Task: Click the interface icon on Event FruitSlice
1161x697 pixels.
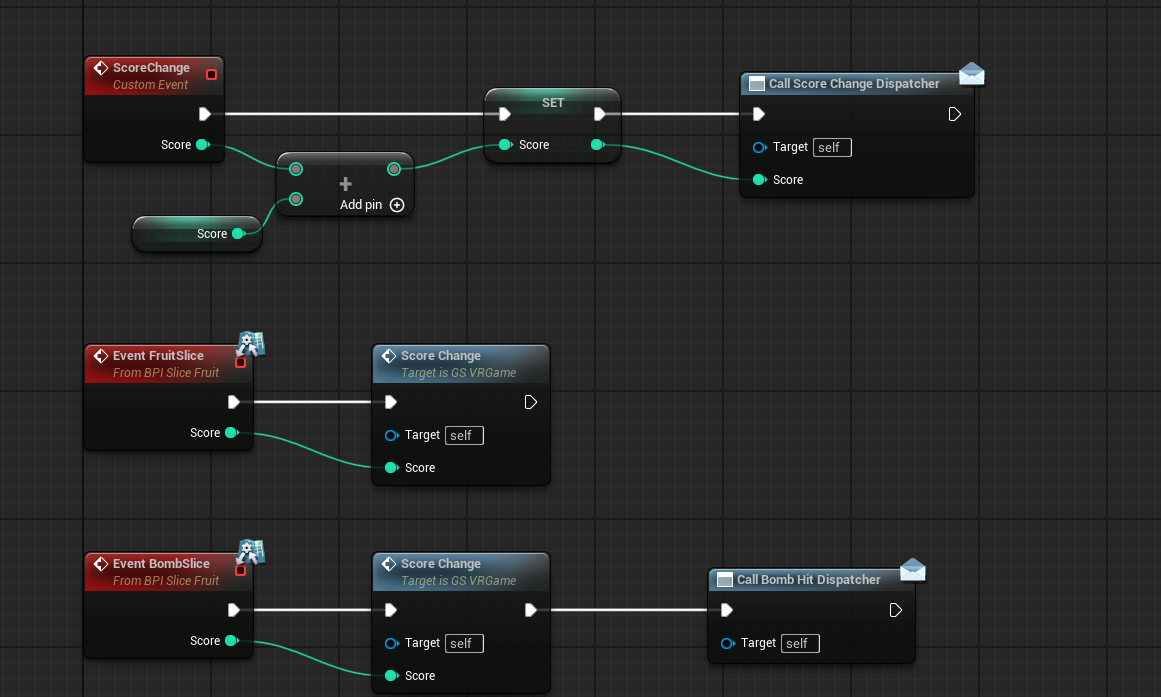Action: [x=251, y=344]
